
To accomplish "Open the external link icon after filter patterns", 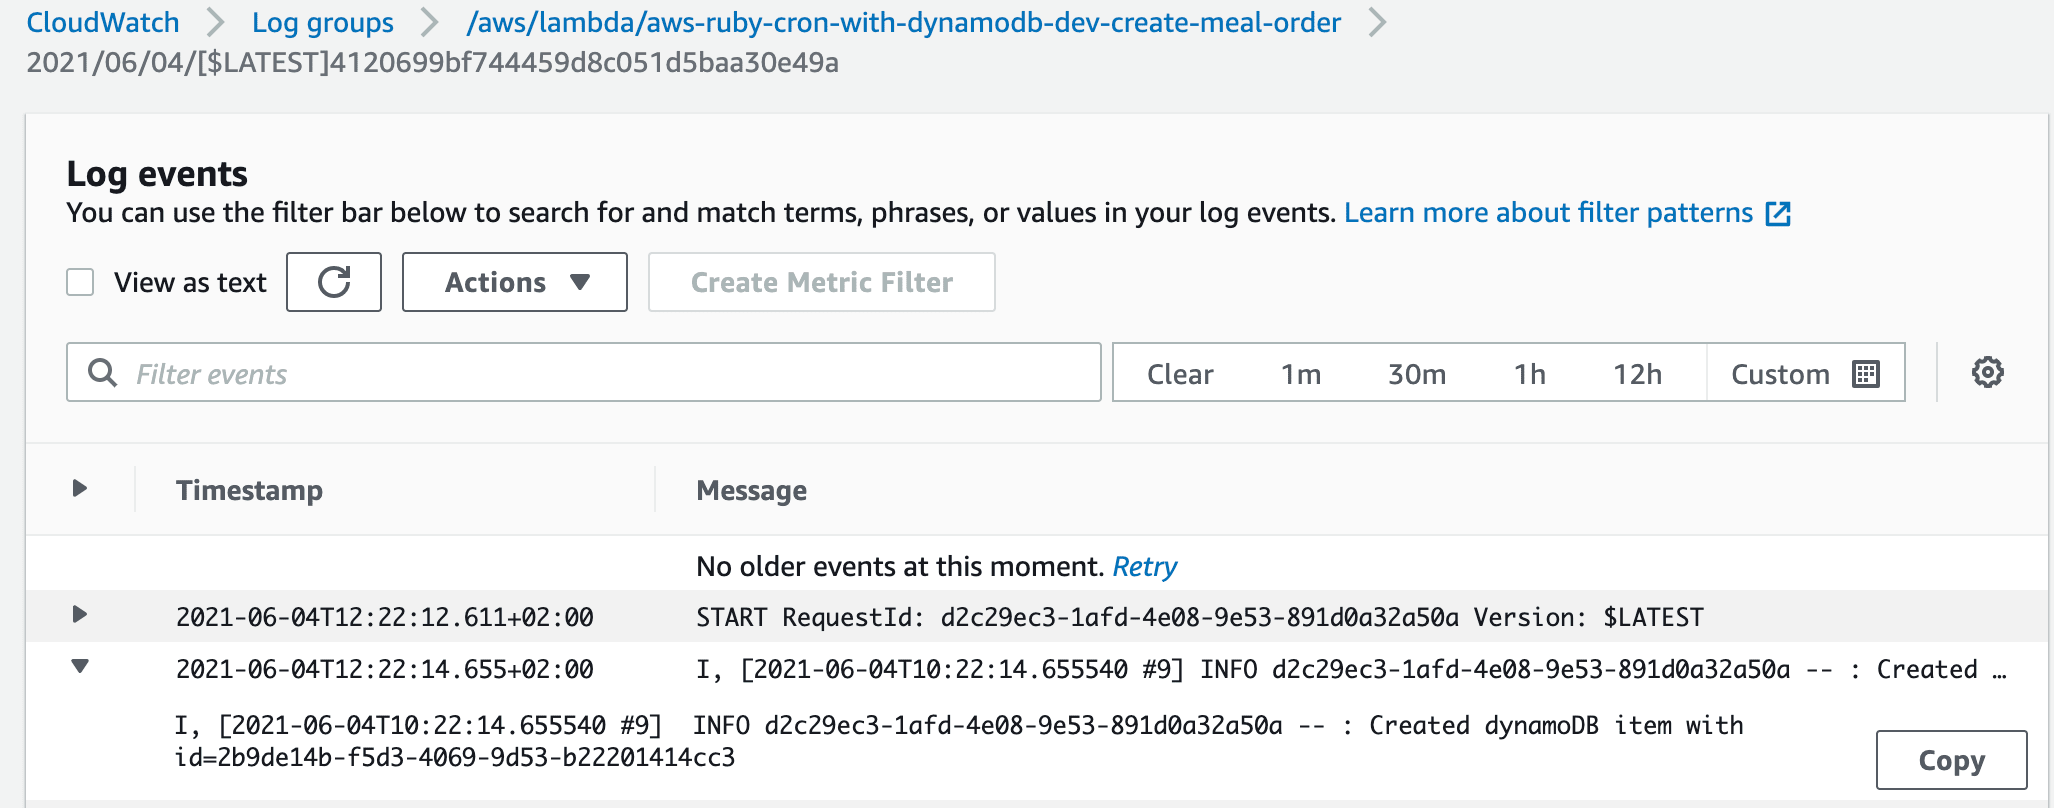I will point(1778,213).
